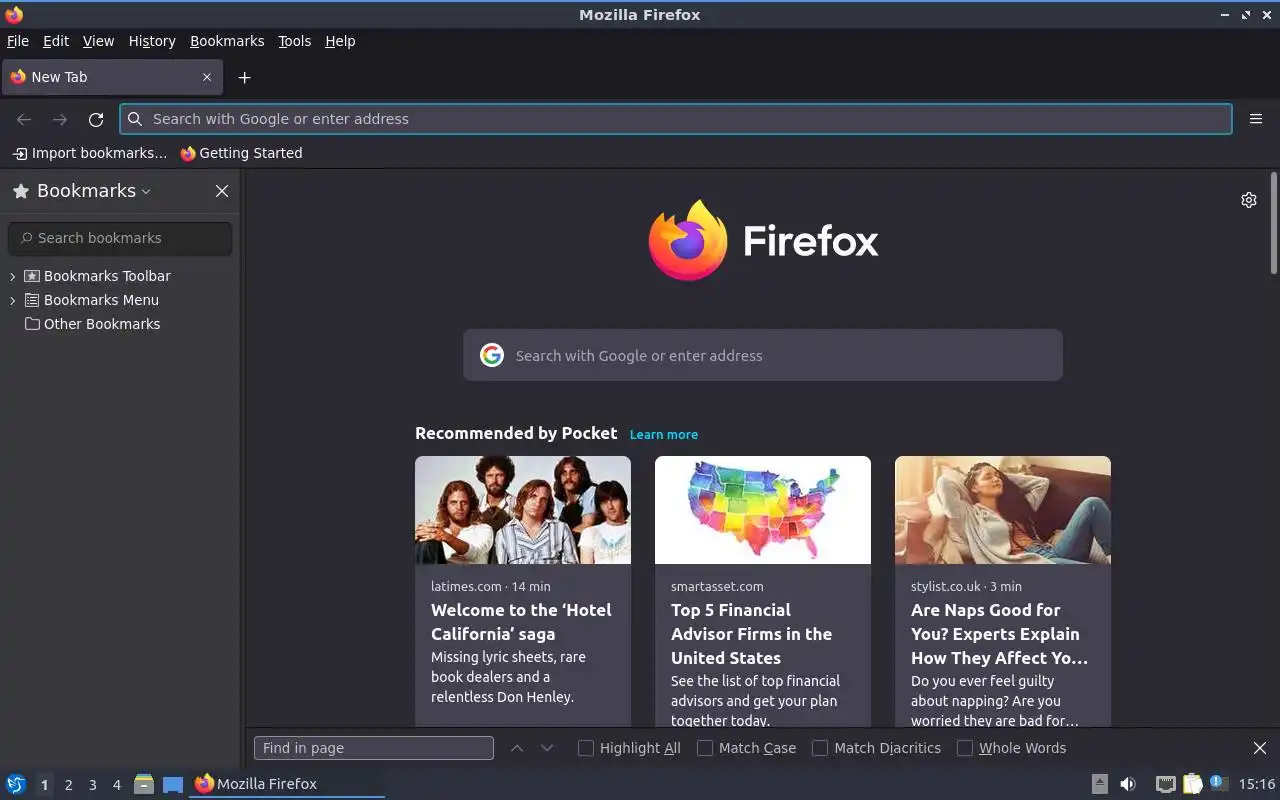Expand Bookmarks Toolbar folder
The width and height of the screenshot is (1280, 800).
(13, 276)
